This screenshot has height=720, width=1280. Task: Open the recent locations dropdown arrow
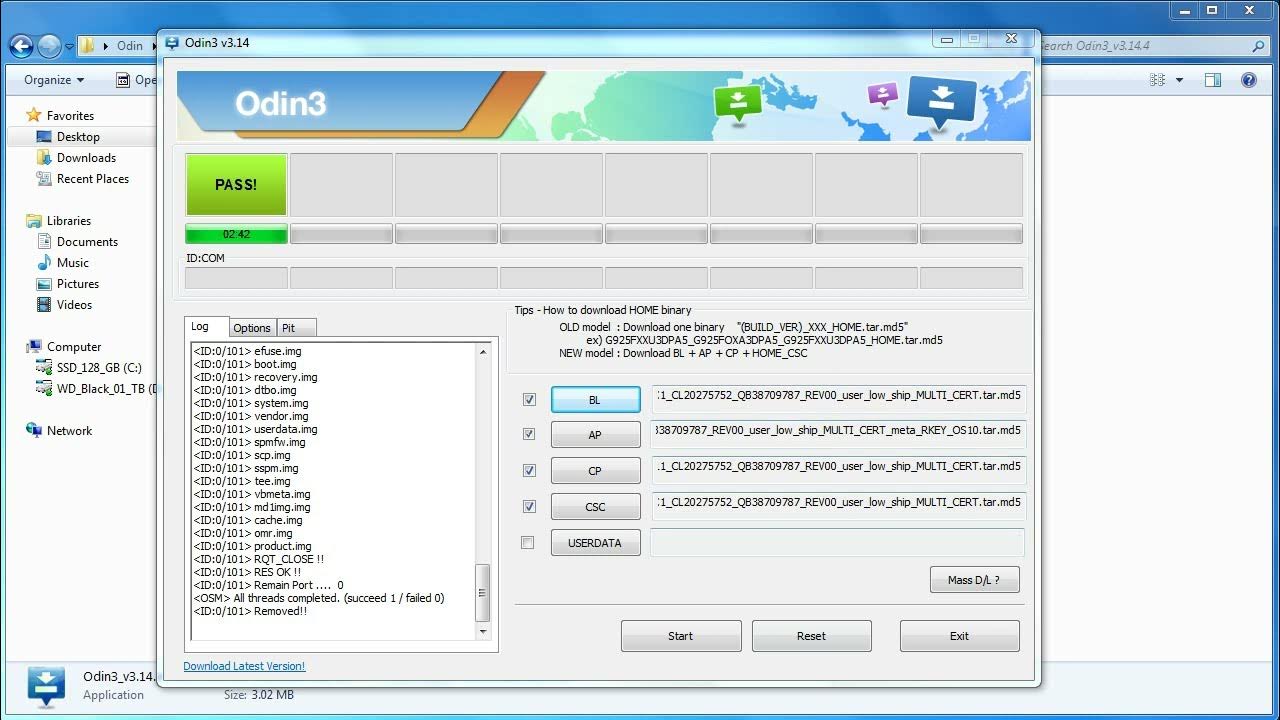tap(69, 46)
